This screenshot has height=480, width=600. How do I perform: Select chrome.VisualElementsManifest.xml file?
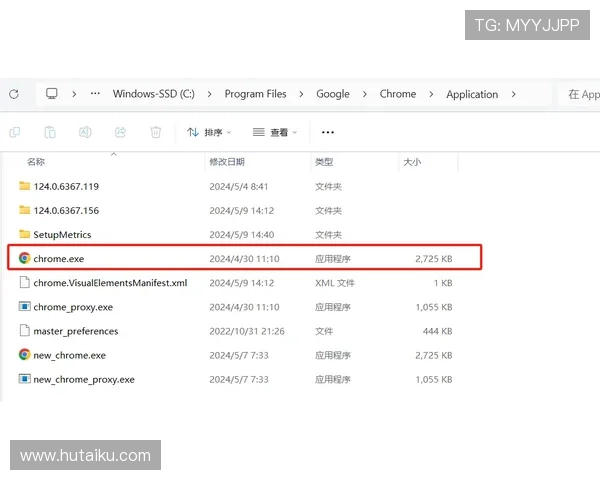(x=110, y=283)
